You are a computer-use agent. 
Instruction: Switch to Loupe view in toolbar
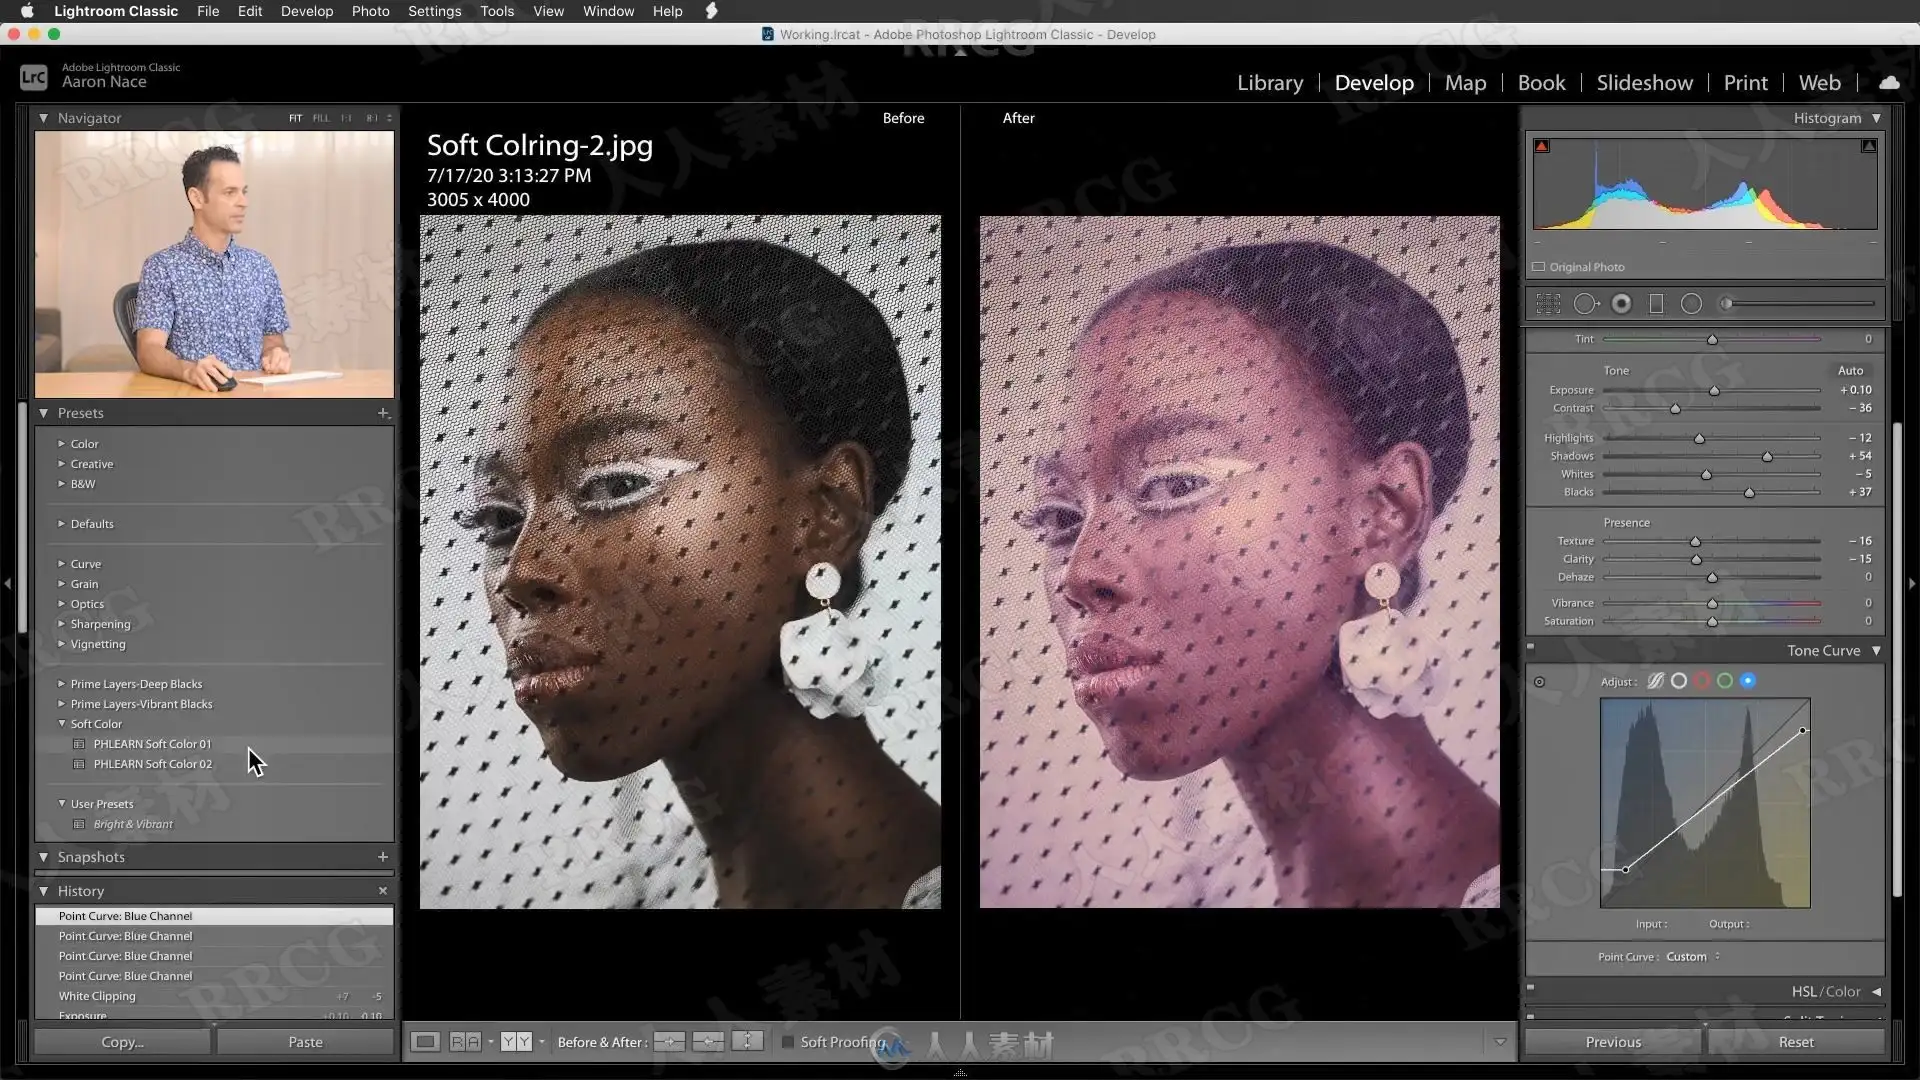[x=425, y=1042]
